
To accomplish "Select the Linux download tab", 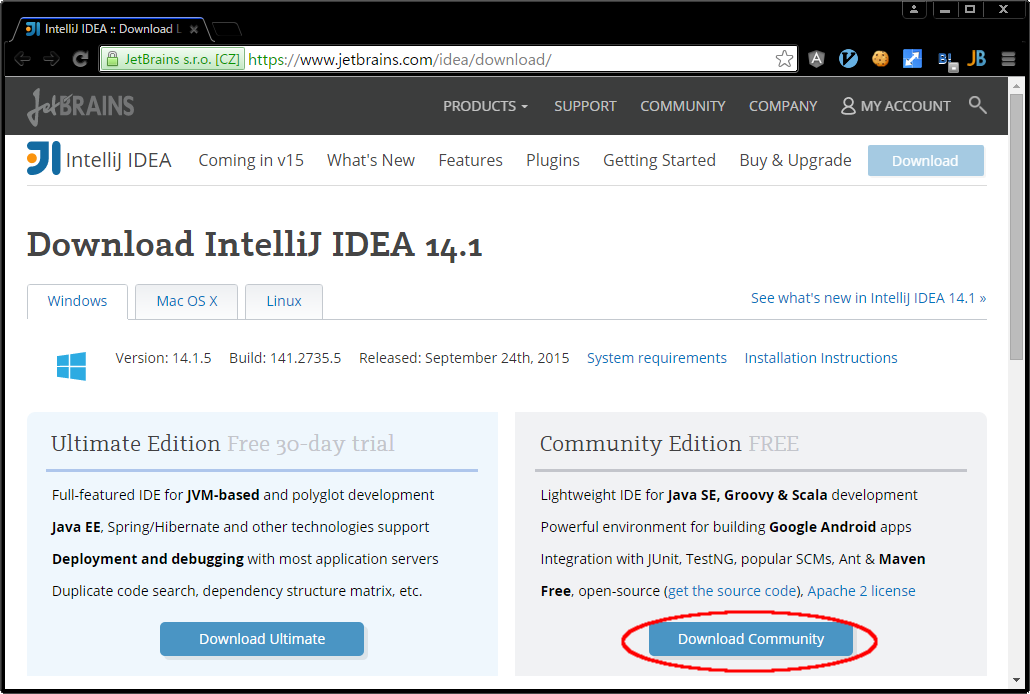I will 284,300.
